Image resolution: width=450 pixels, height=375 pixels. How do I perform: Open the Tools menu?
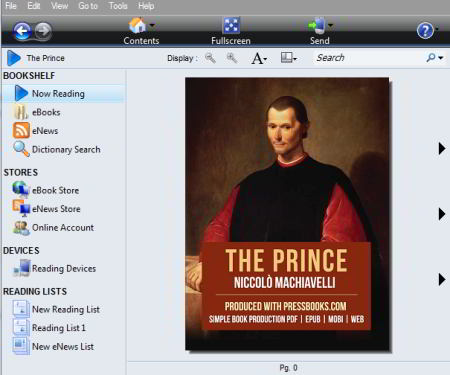(118, 6)
